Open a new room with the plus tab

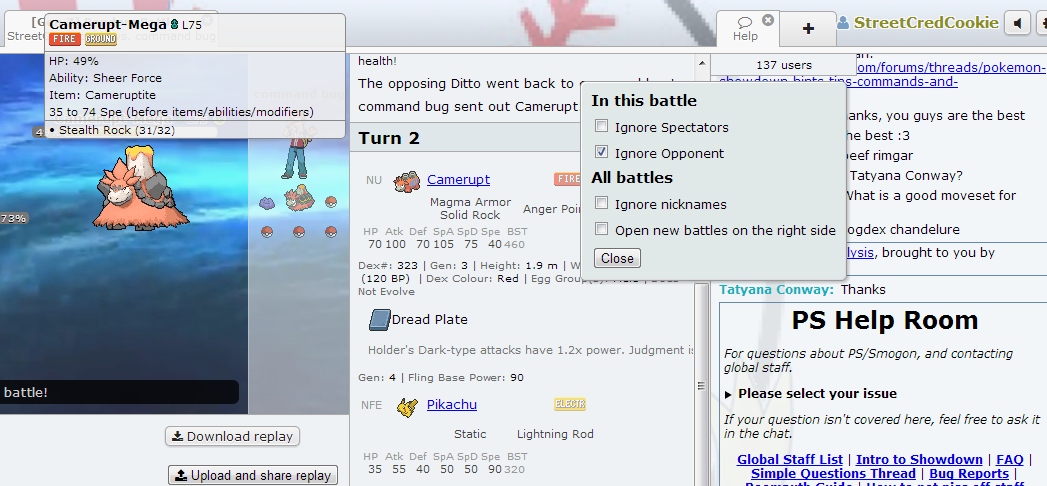pyautogui.click(x=808, y=29)
